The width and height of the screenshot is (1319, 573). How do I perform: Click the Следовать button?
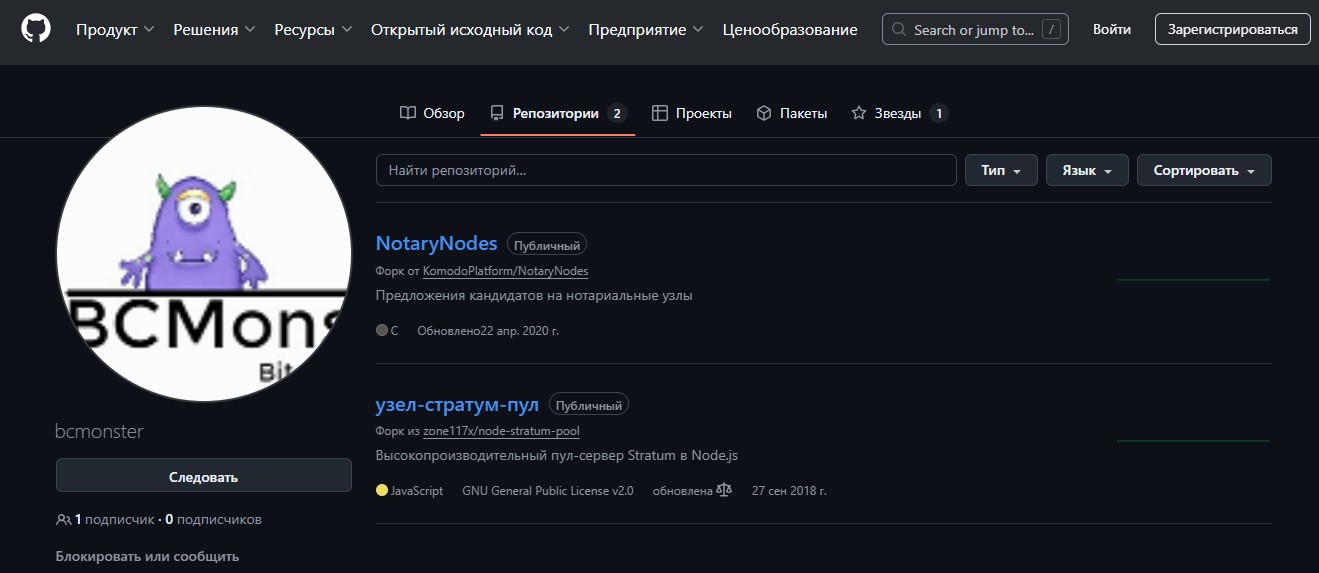tap(204, 477)
